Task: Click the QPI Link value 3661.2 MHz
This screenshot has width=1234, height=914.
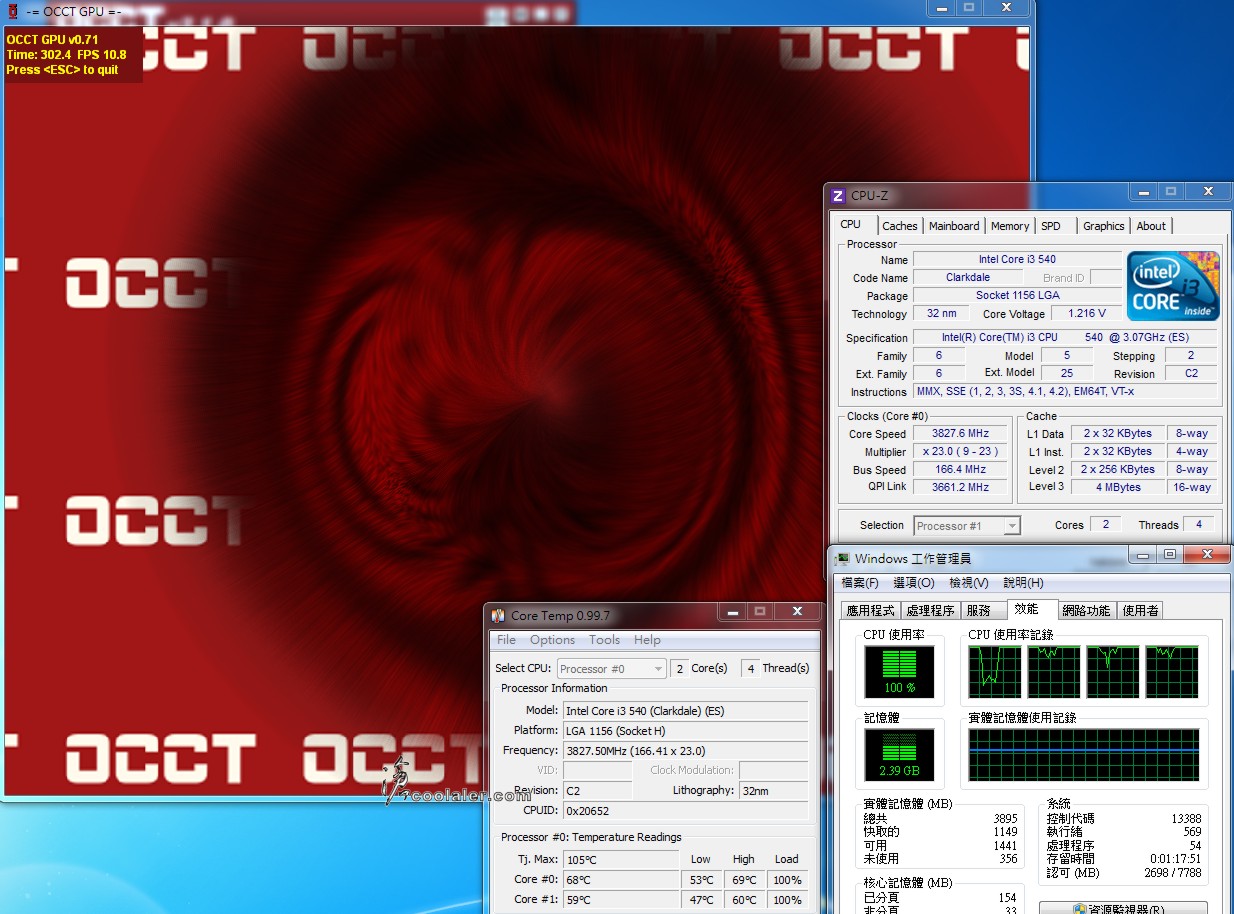Action: 960,487
